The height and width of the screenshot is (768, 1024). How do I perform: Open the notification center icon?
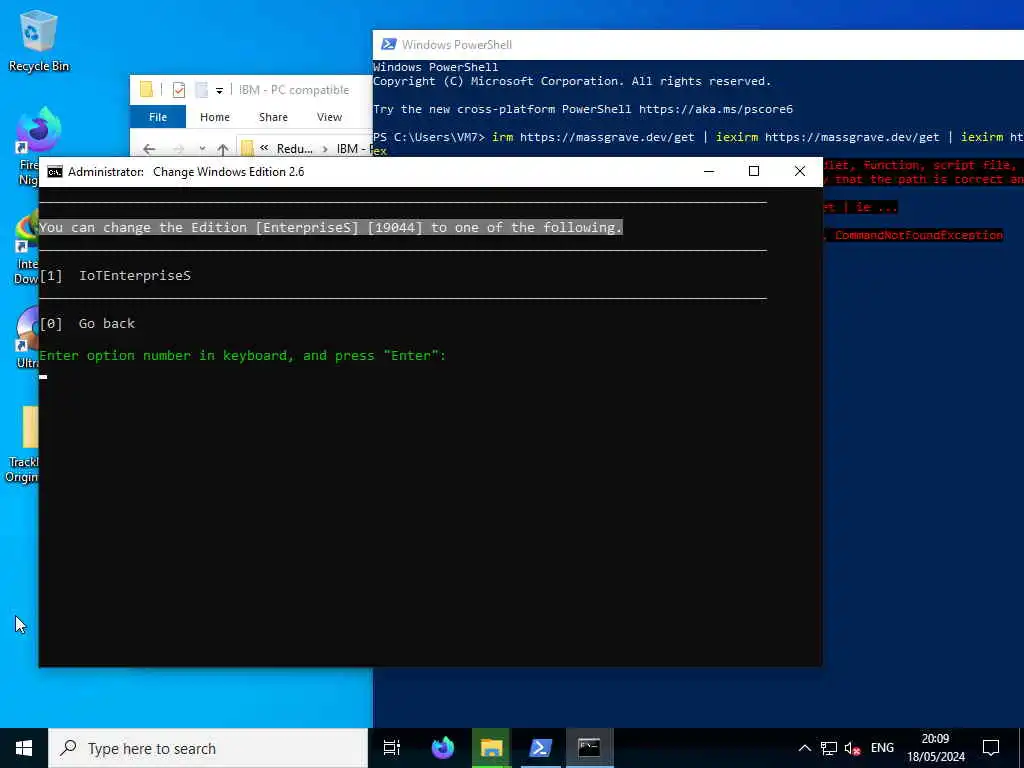click(991, 748)
